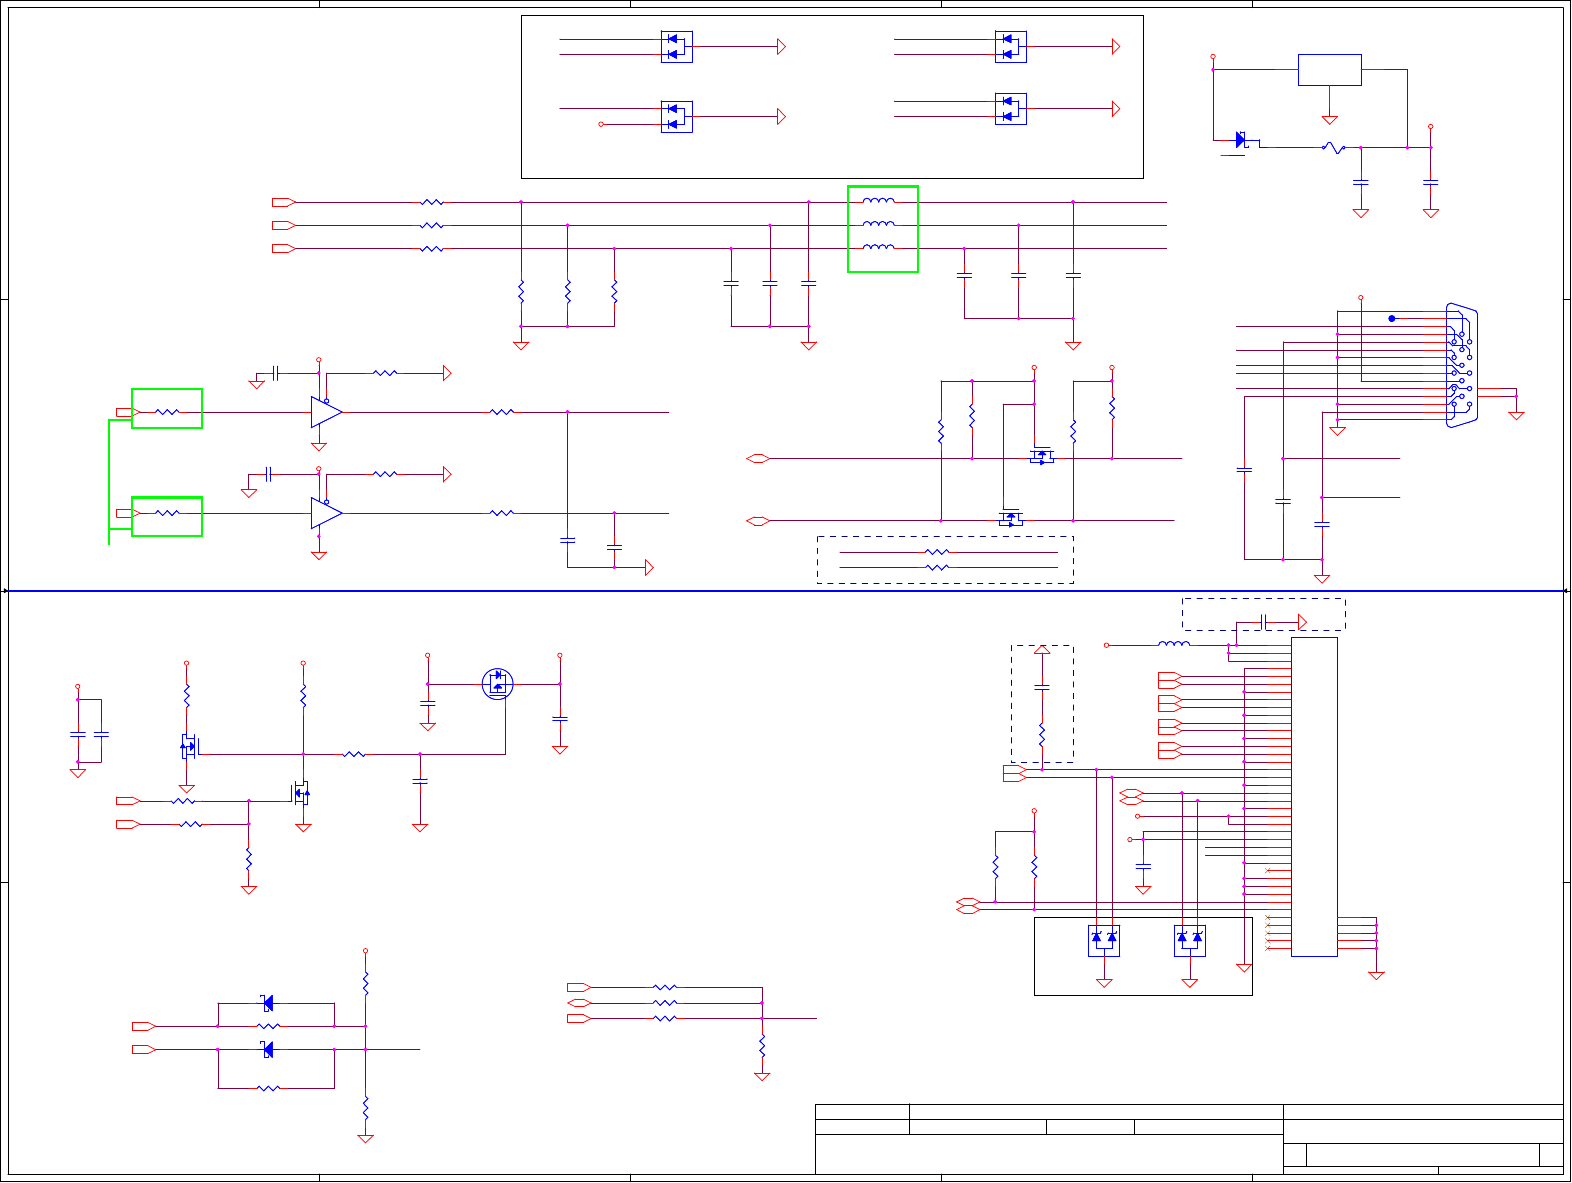This screenshot has width=1572, height=1183.
Task: Select the lower-left dual-diode package
Action: [677, 117]
